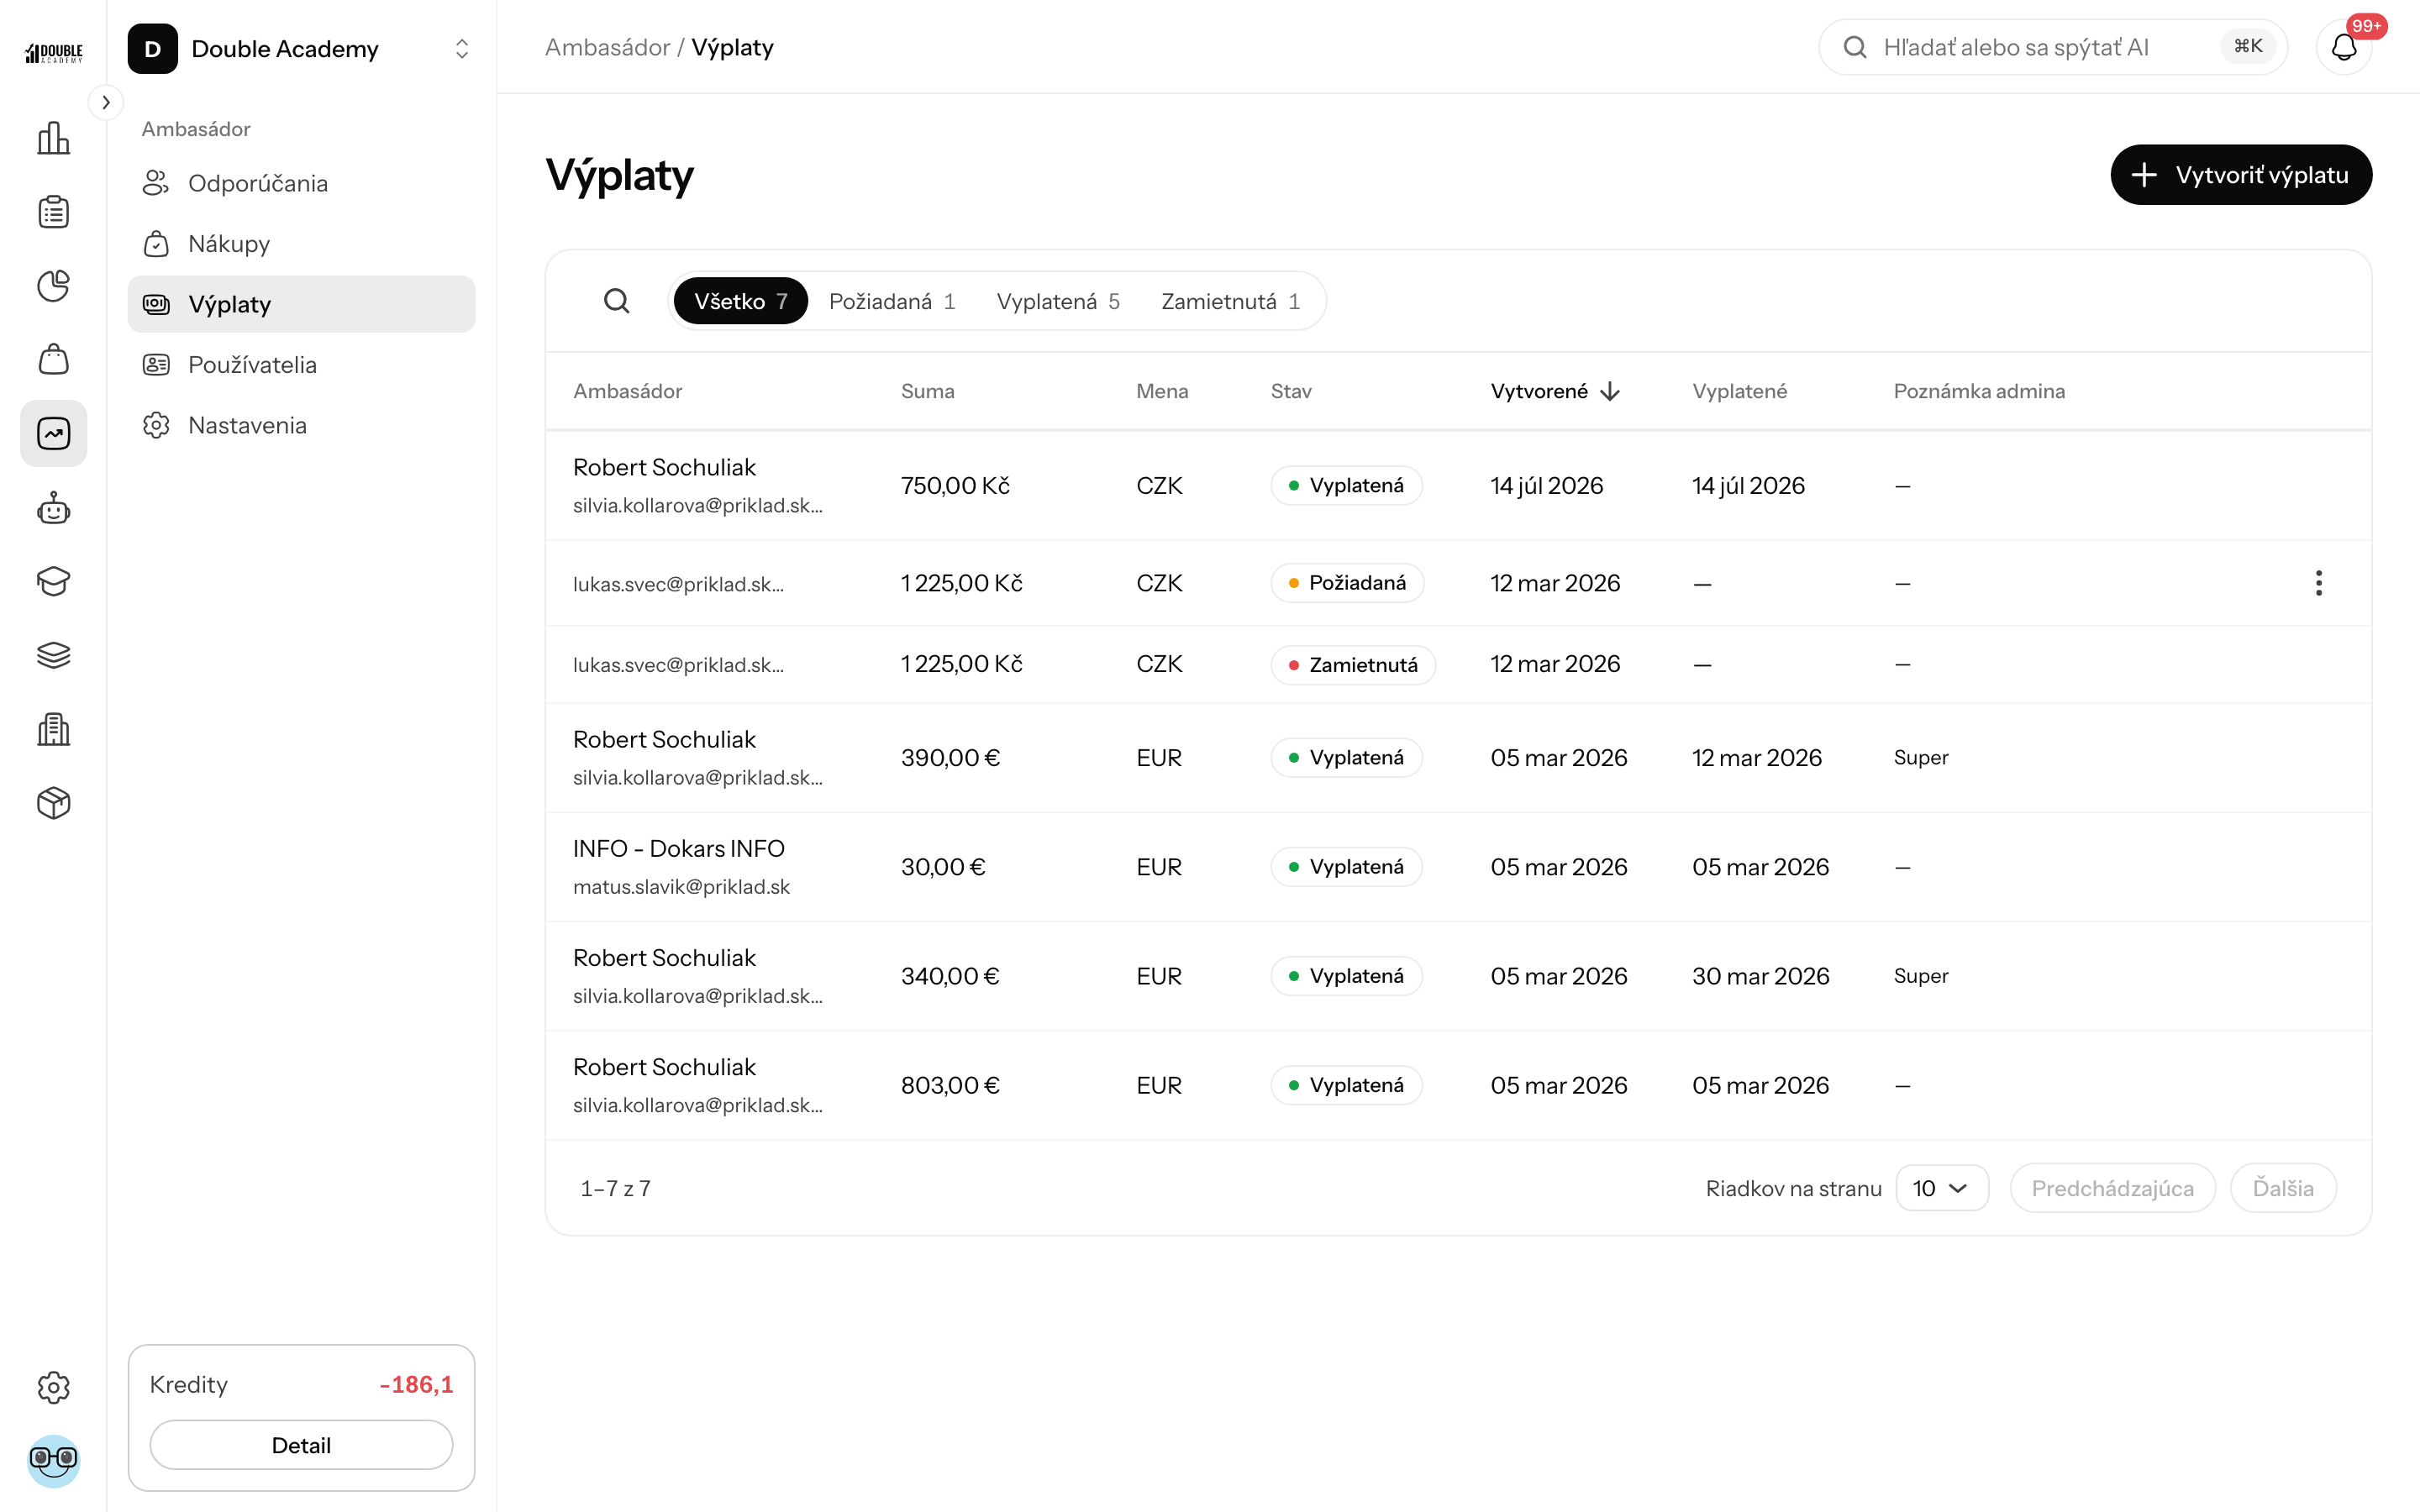Viewport: 2420px width, 1512px height.
Task: Toggle the sidebar collapse chevron
Action: click(x=105, y=102)
